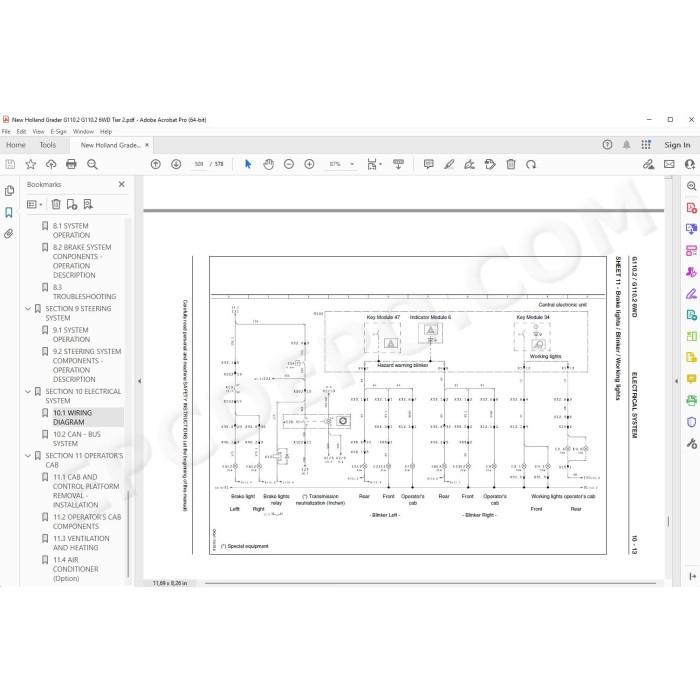The image size is (700, 700).
Task: Send file by email envelope icon
Action: coord(669,164)
